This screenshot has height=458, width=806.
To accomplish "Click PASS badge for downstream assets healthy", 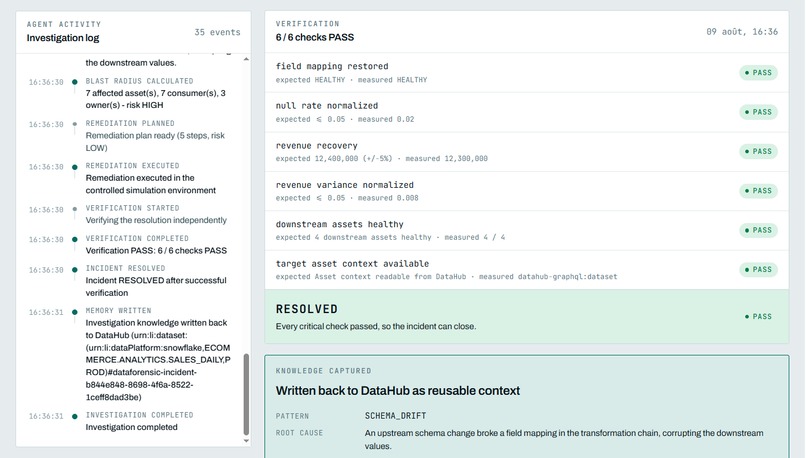I will (x=758, y=230).
